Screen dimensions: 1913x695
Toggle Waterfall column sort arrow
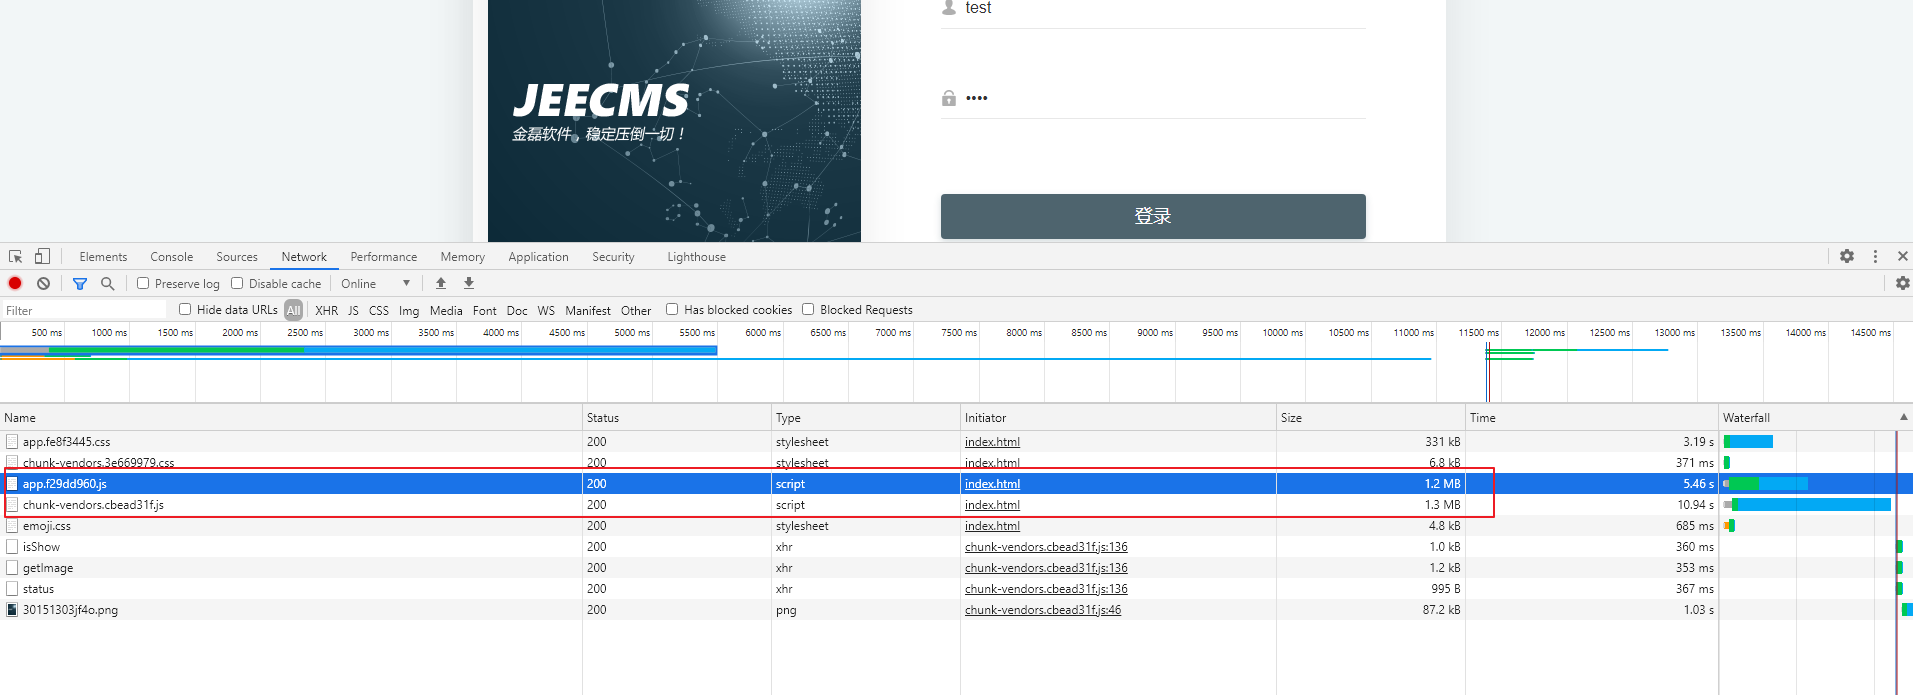pyautogui.click(x=1904, y=418)
